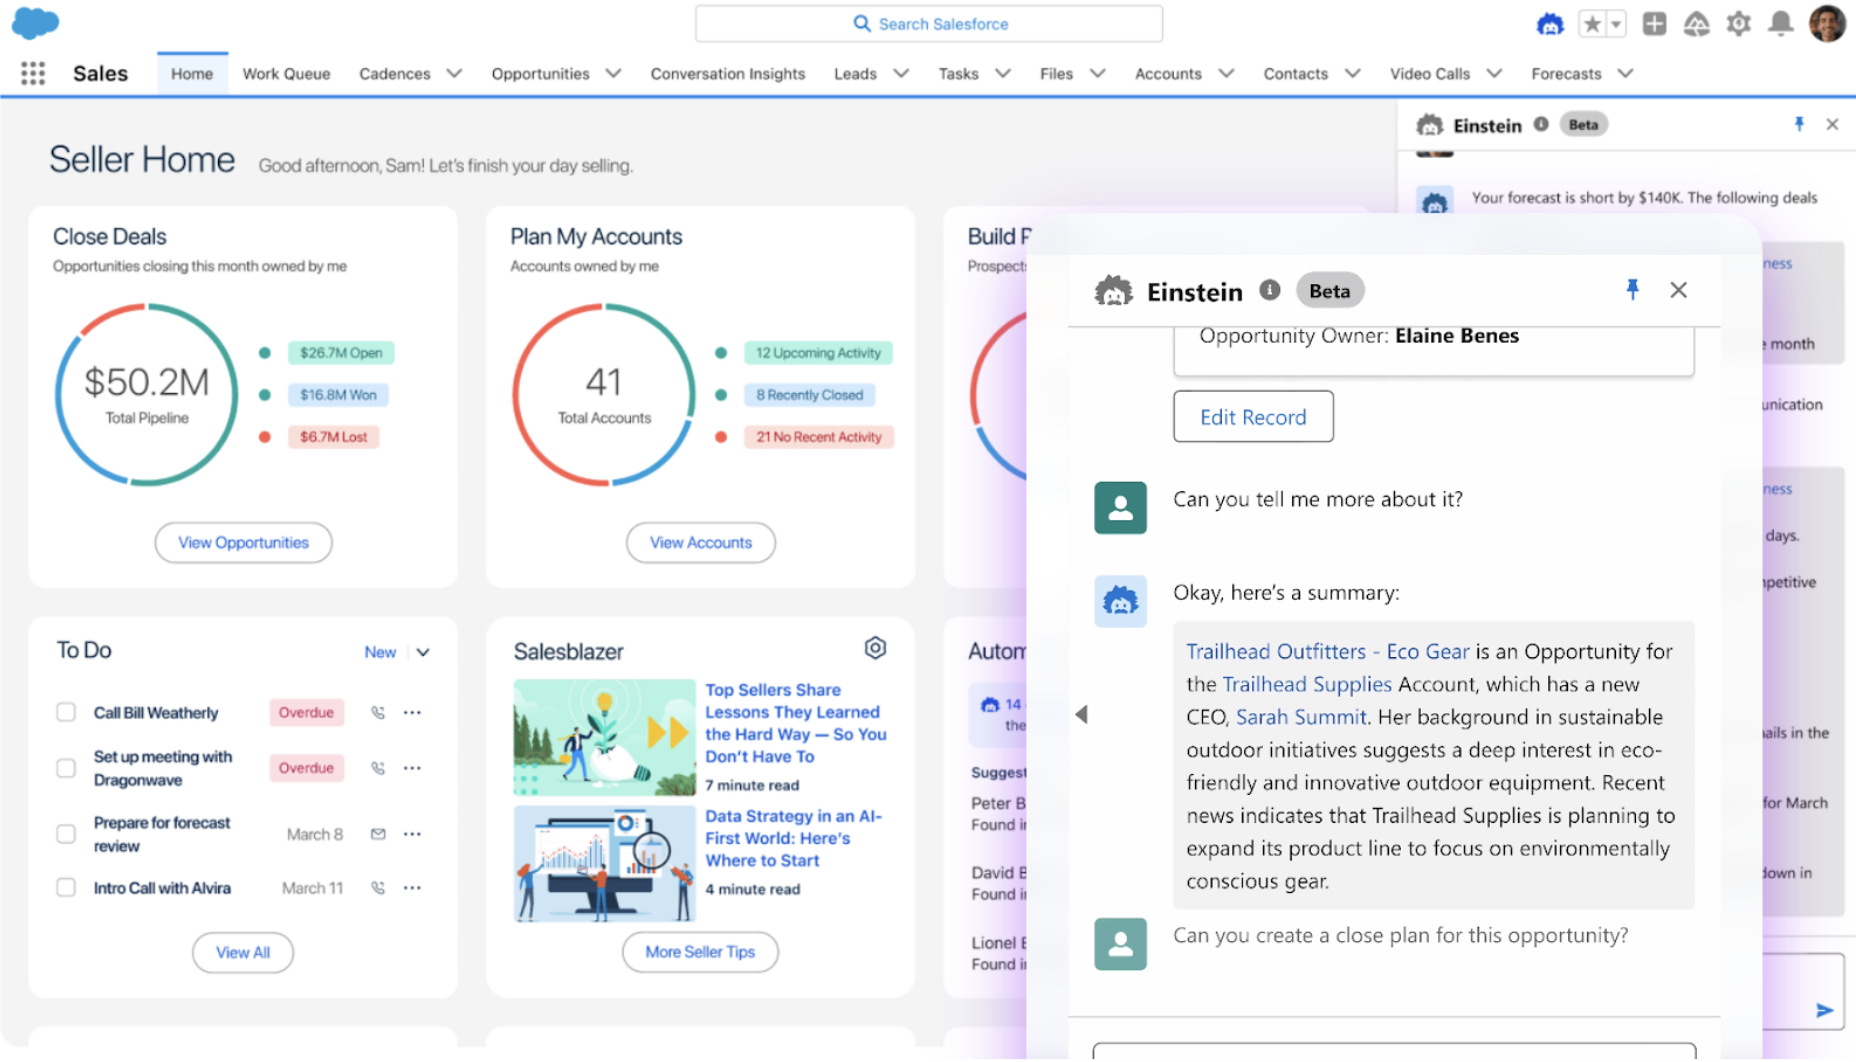Collapse panel using the left triangle arrow
The height and width of the screenshot is (1062, 1856).
pos(1081,714)
